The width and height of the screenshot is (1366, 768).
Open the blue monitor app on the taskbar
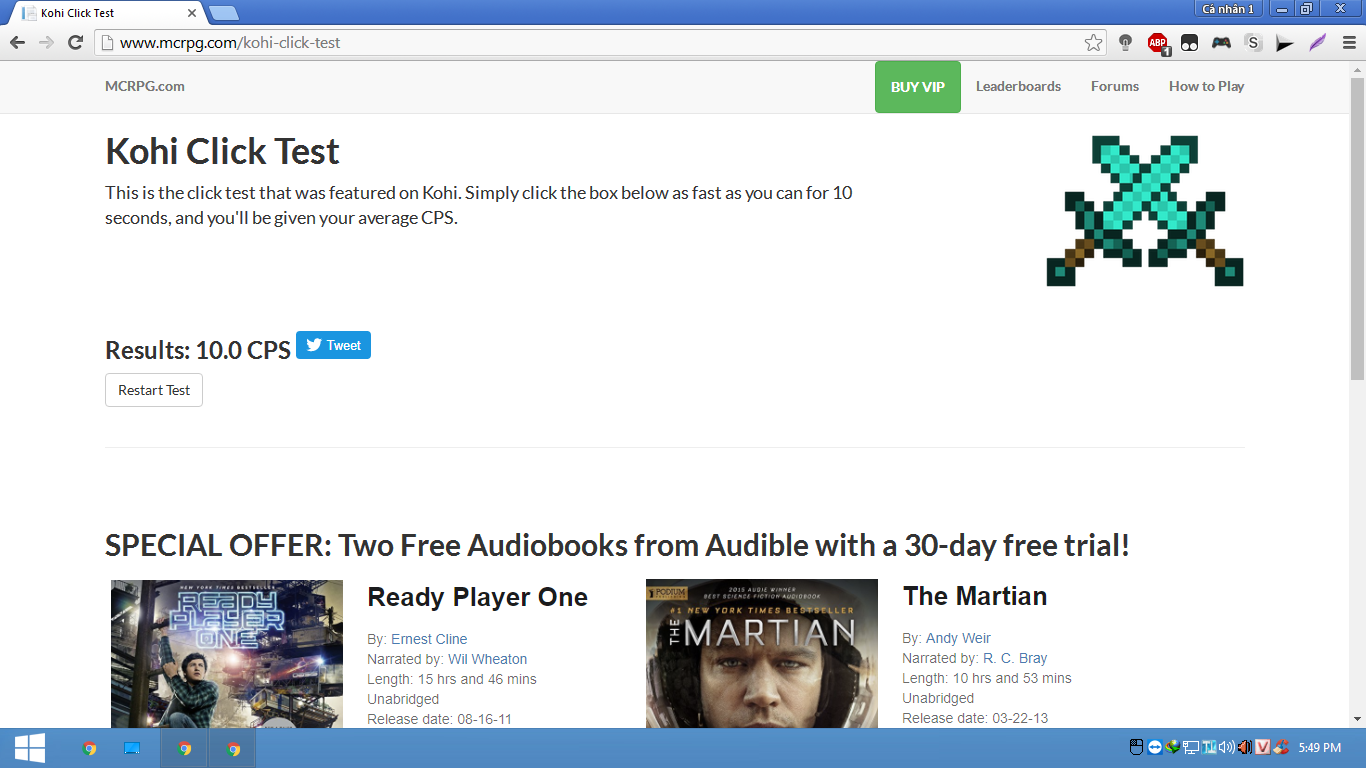(x=132, y=748)
